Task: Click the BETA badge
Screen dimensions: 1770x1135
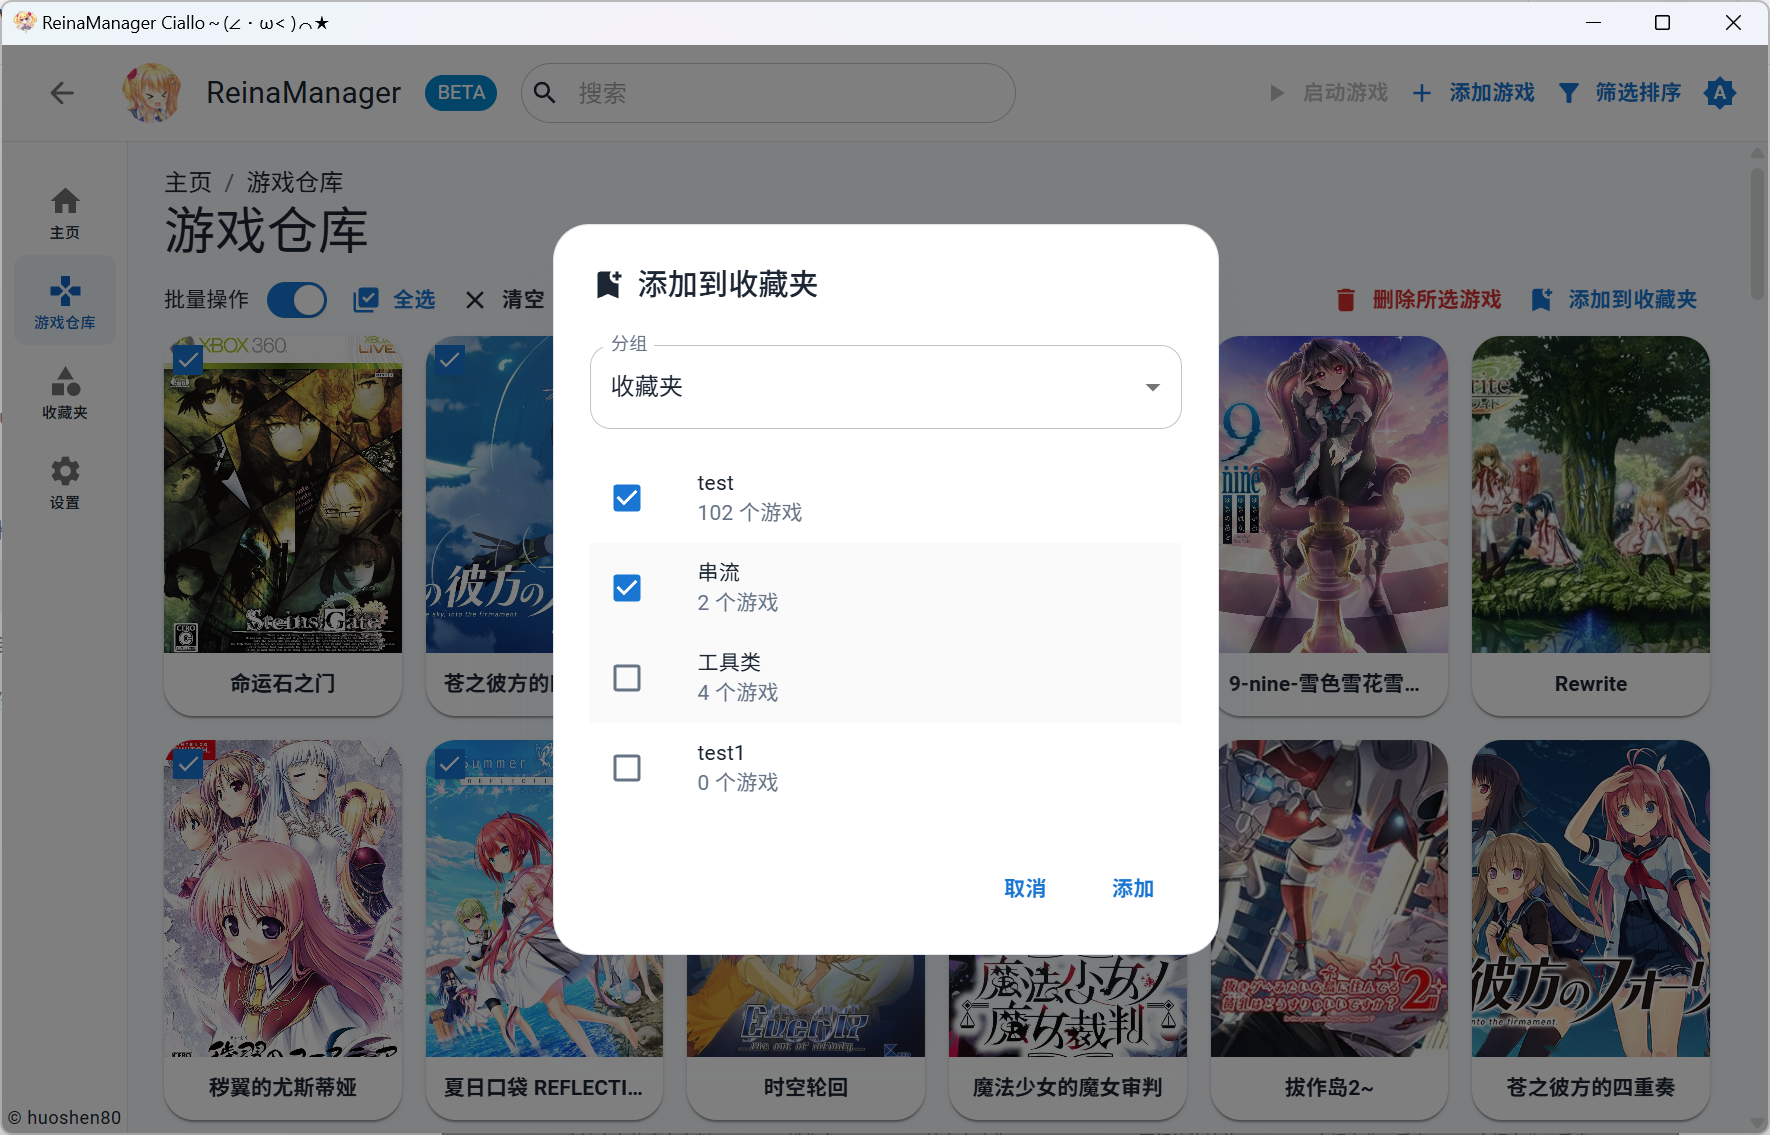Action: tap(461, 93)
